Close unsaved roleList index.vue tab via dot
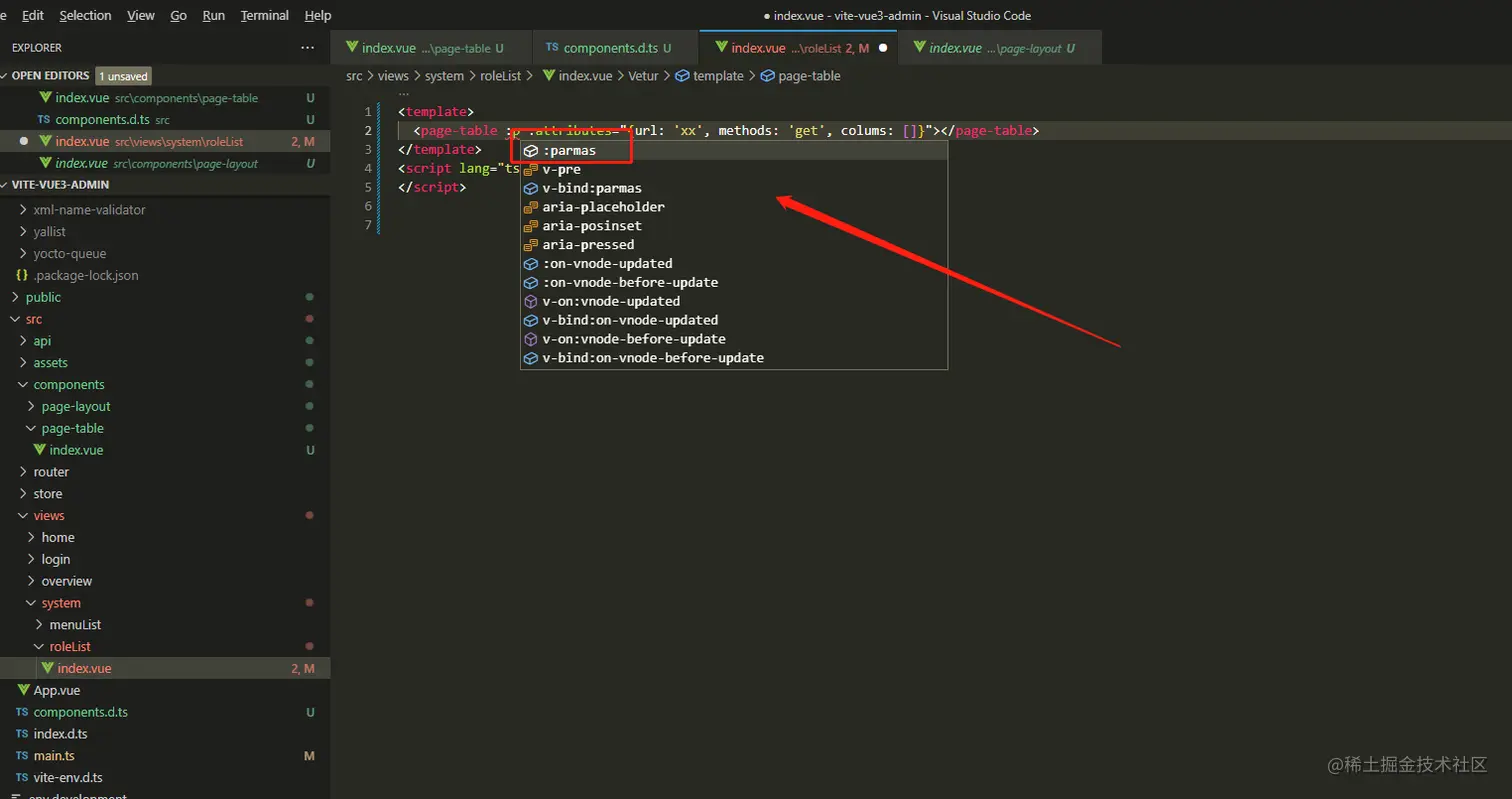Viewport: 1512px width, 799px height. [883, 48]
